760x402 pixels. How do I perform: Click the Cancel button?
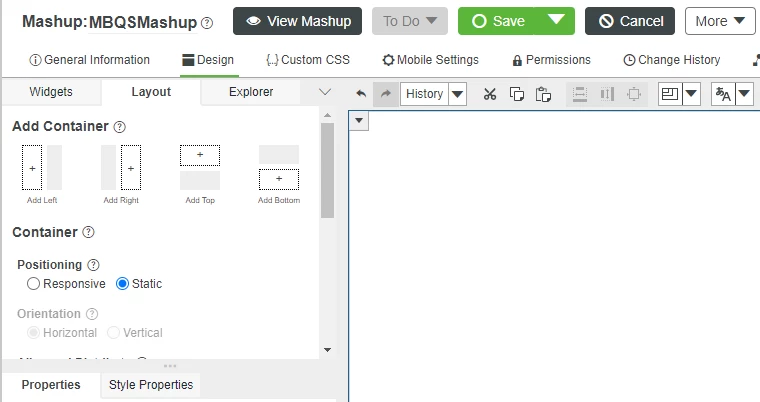pos(630,21)
